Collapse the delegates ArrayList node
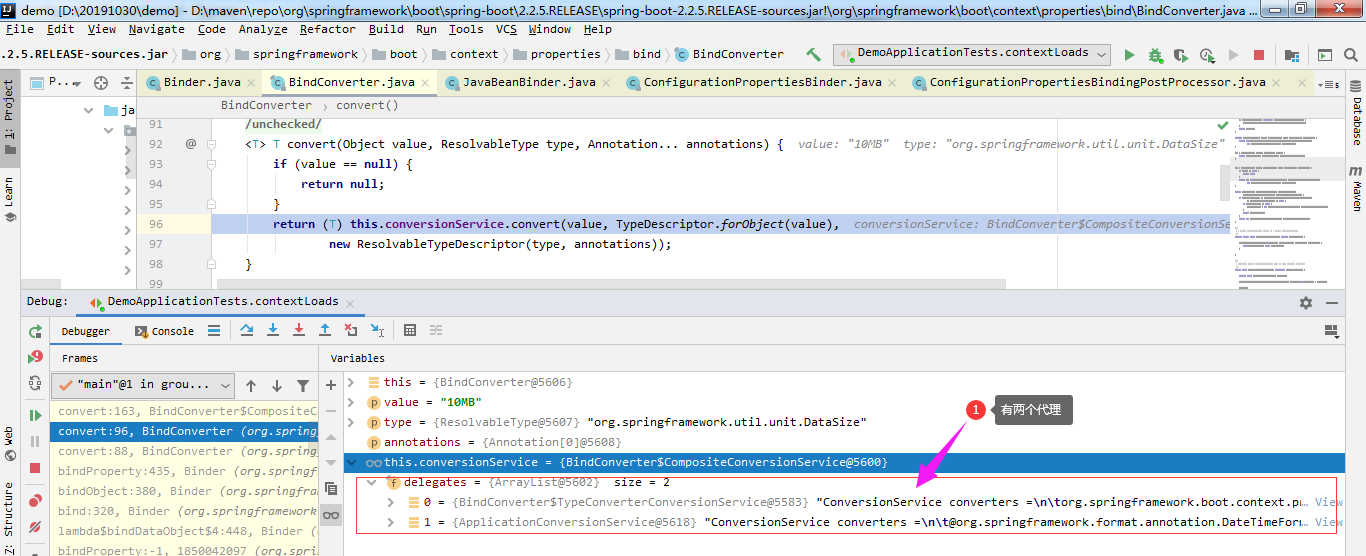Screen dimensions: 1366x556 (x=371, y=482)
